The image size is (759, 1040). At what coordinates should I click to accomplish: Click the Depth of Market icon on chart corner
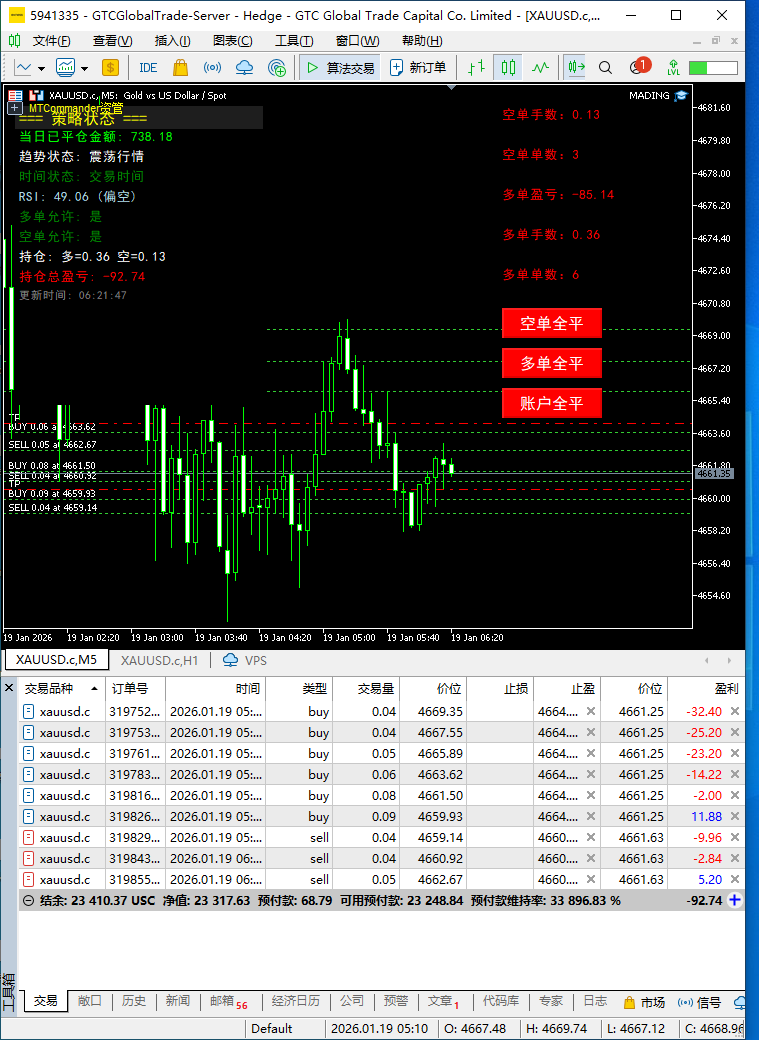(15, 96)
